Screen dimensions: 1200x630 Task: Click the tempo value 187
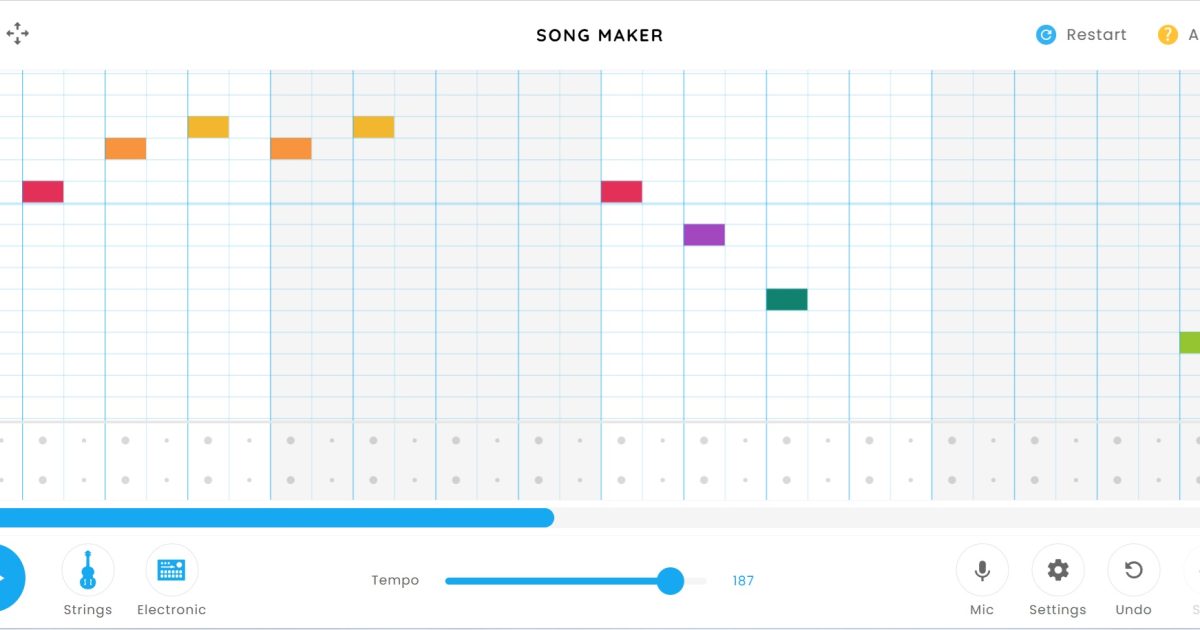743,581
